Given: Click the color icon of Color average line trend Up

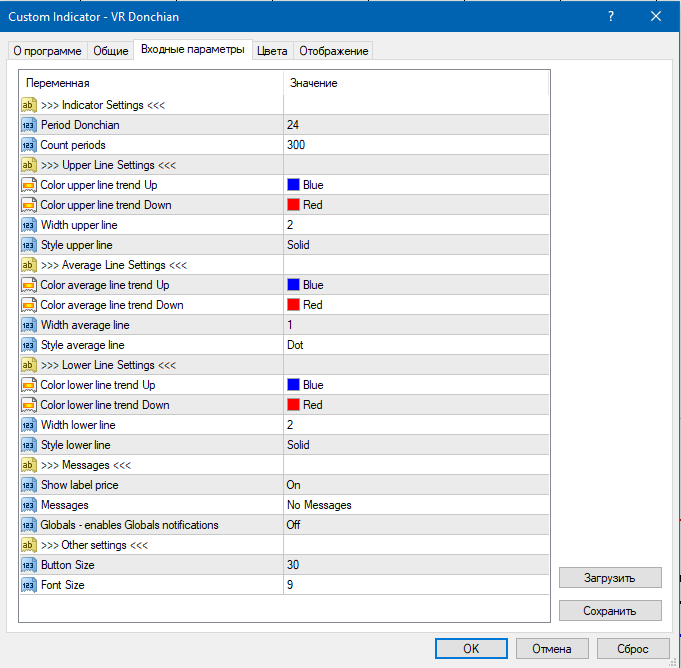Looking at the screenshot, I should (28, 285).
